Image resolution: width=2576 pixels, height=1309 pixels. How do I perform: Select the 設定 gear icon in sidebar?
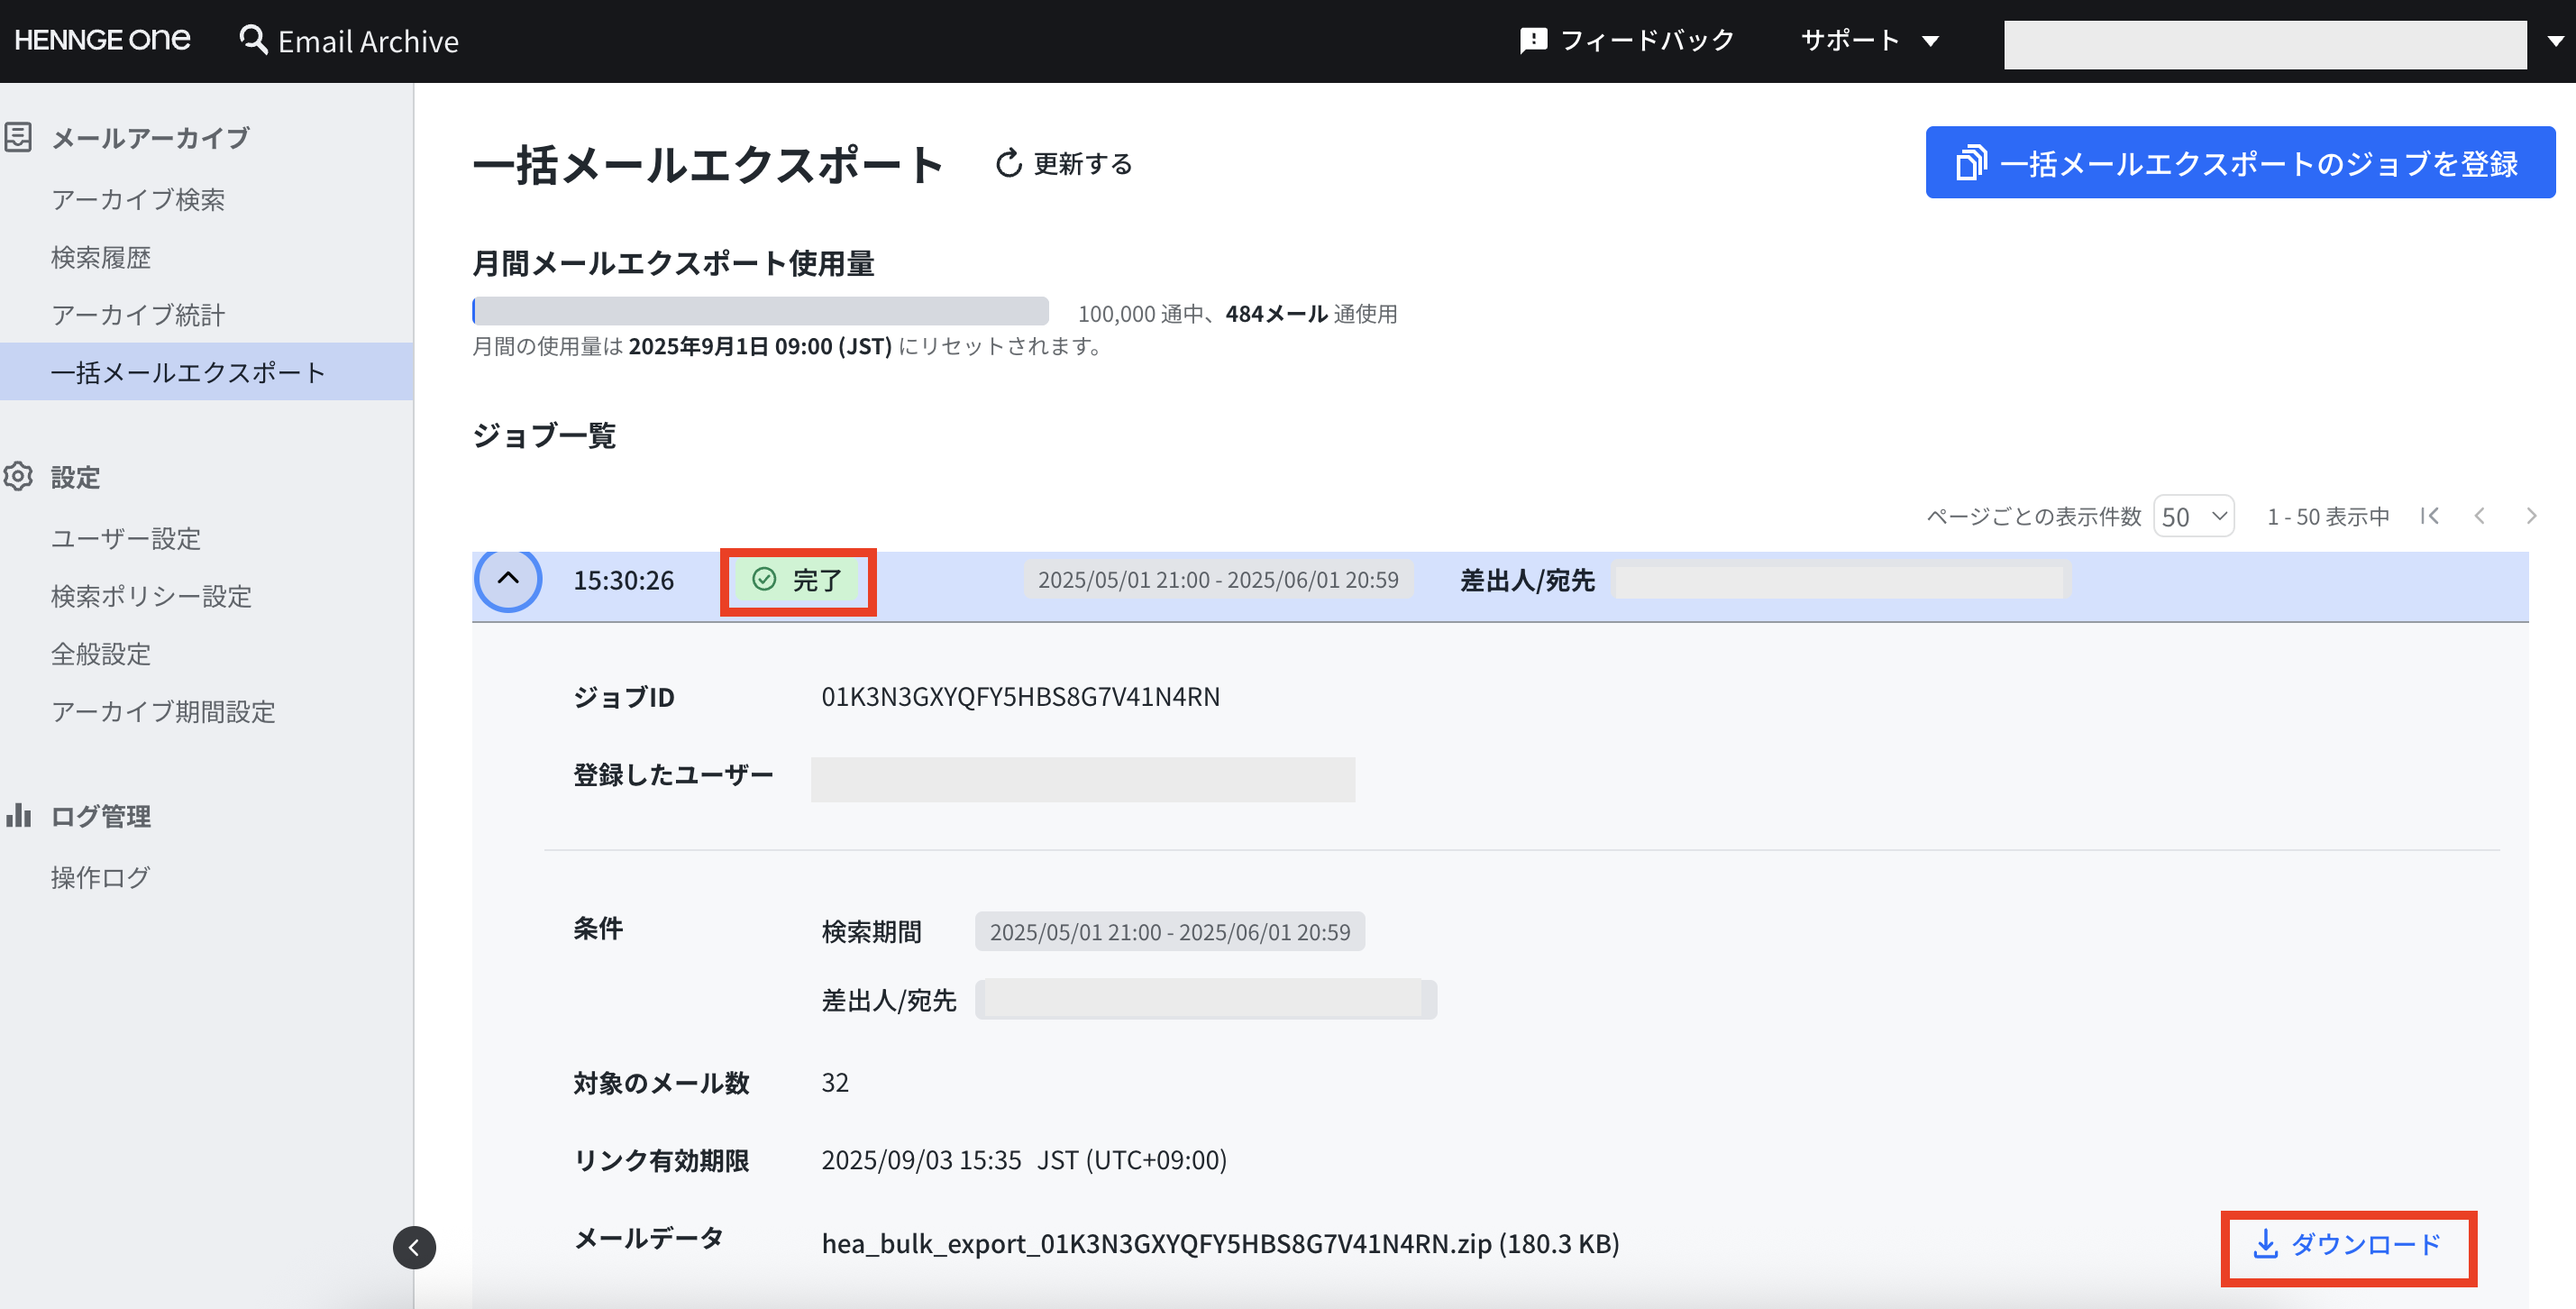coord(18,477)
